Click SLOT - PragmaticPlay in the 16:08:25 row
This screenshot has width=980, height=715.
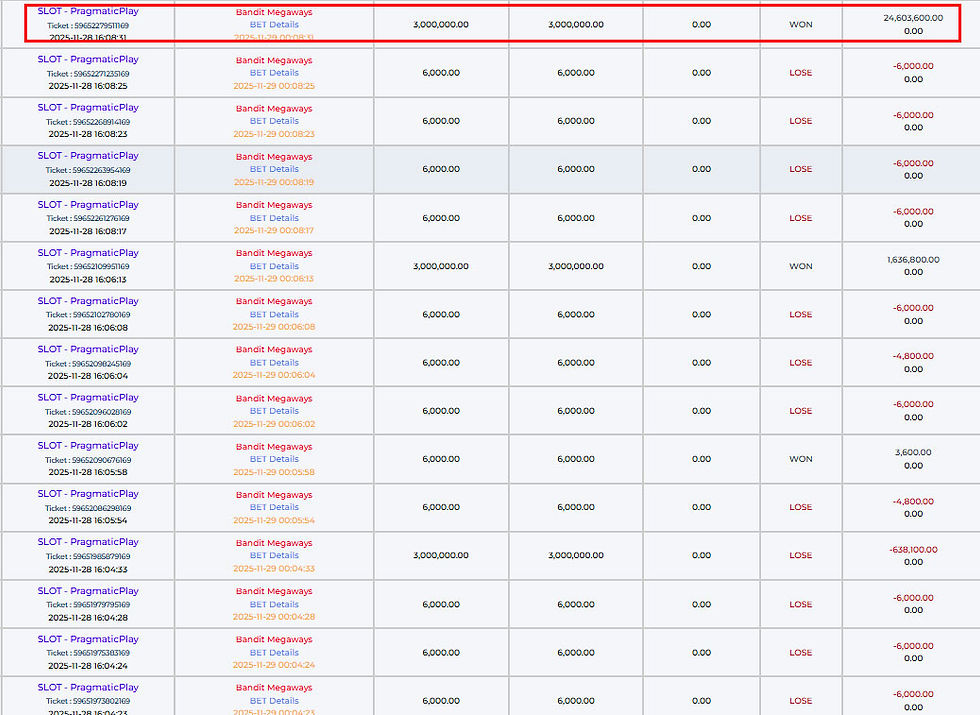click(x=88, y=59)
